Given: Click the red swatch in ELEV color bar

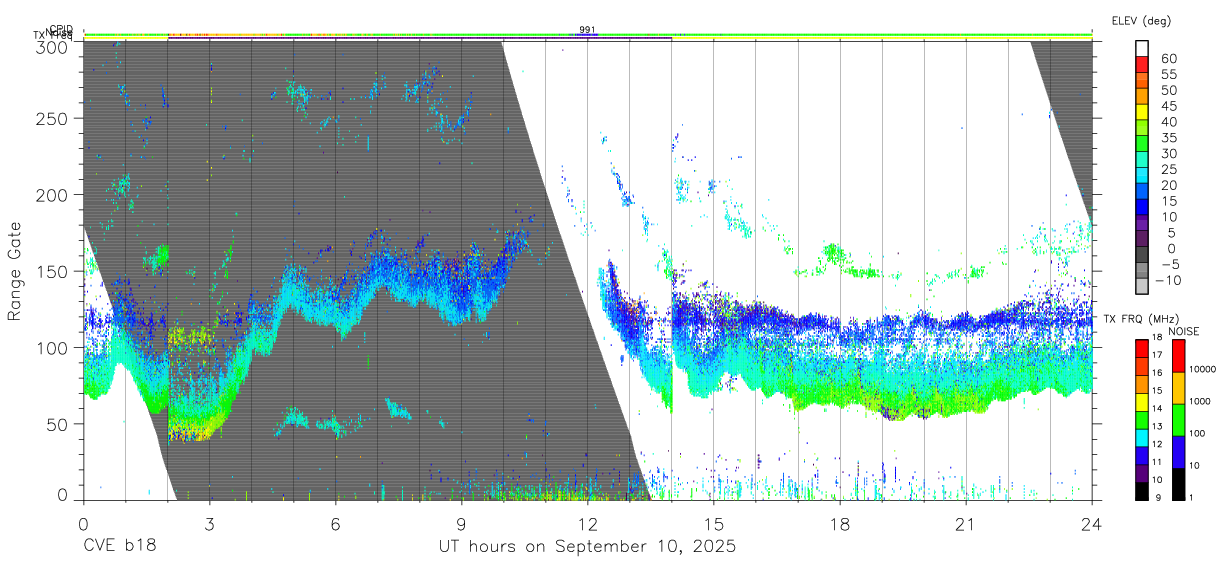Looking at the screenshot, I should tap(1142, 64).
